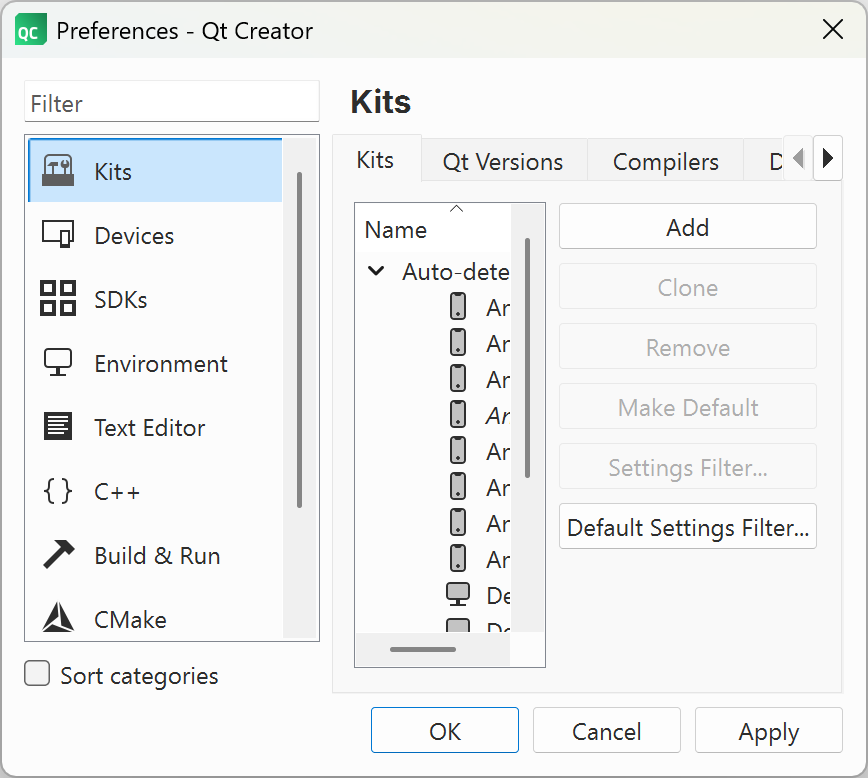This screenshot has height=778, width=868.
Task: Enable the Sort categories checkbox
Action: [37, 673]
